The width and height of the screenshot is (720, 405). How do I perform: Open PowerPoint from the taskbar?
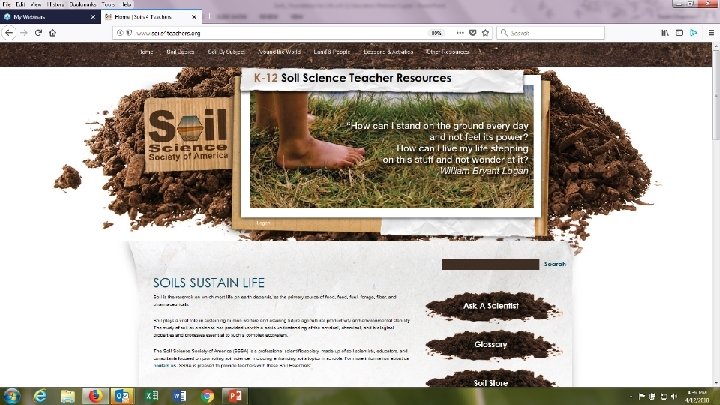pos(235,396)
